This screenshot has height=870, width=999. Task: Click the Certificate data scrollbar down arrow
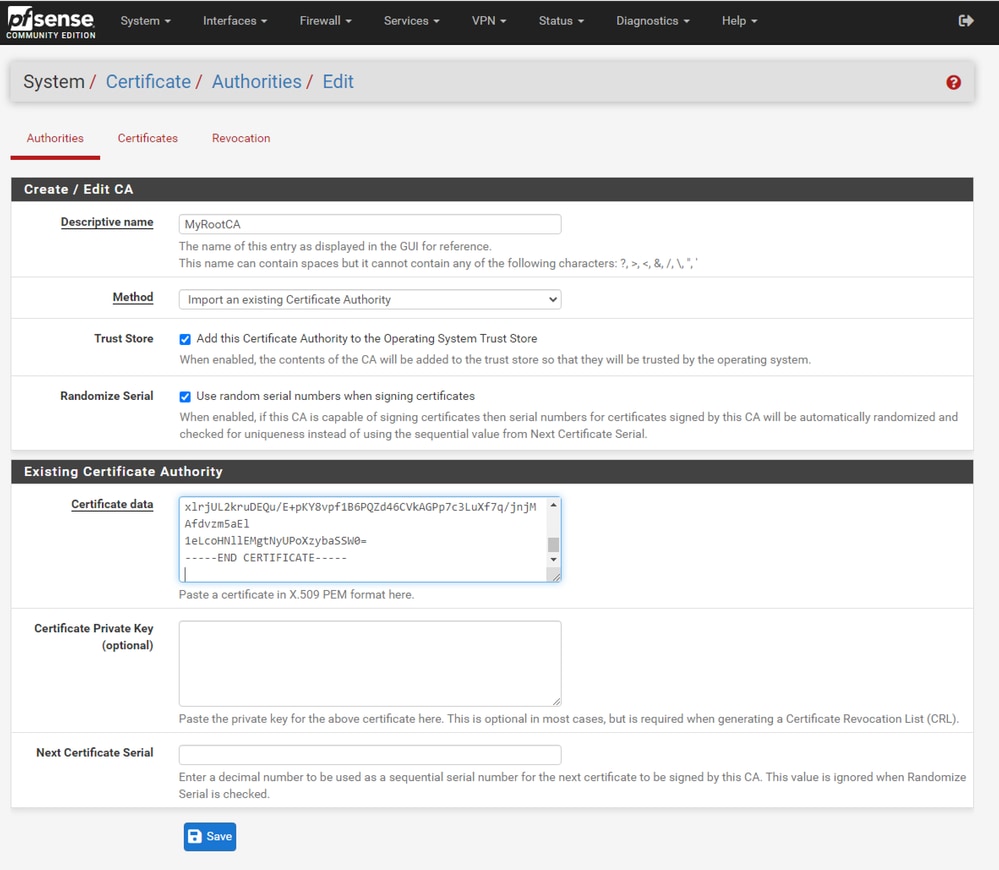click(x=554, y=559)
